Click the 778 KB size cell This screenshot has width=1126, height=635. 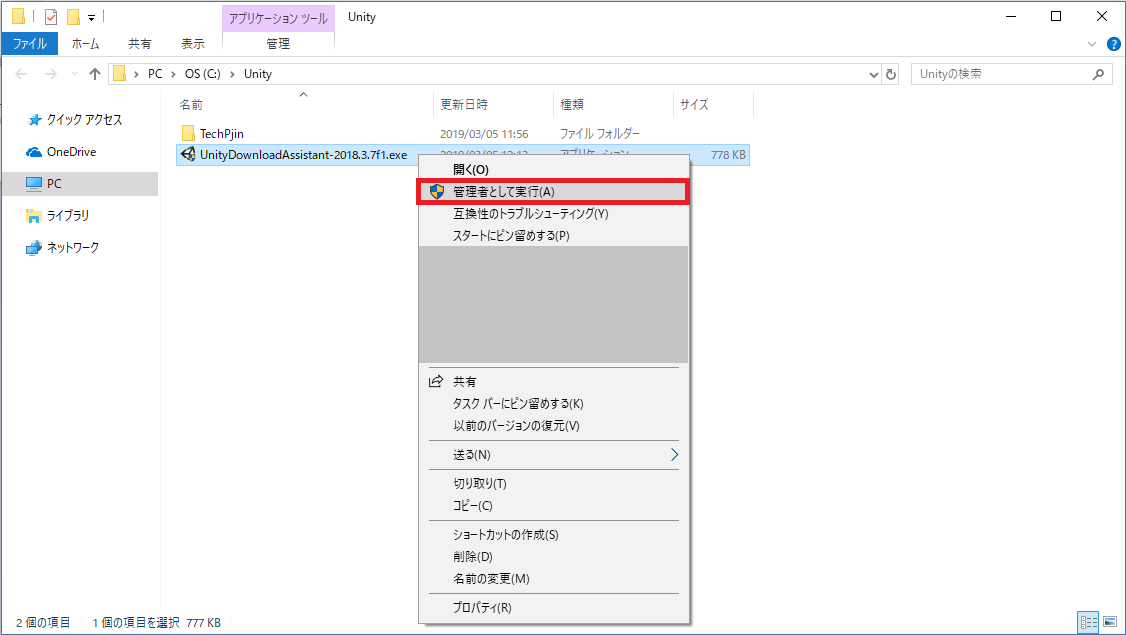click(x=728, y=155)
